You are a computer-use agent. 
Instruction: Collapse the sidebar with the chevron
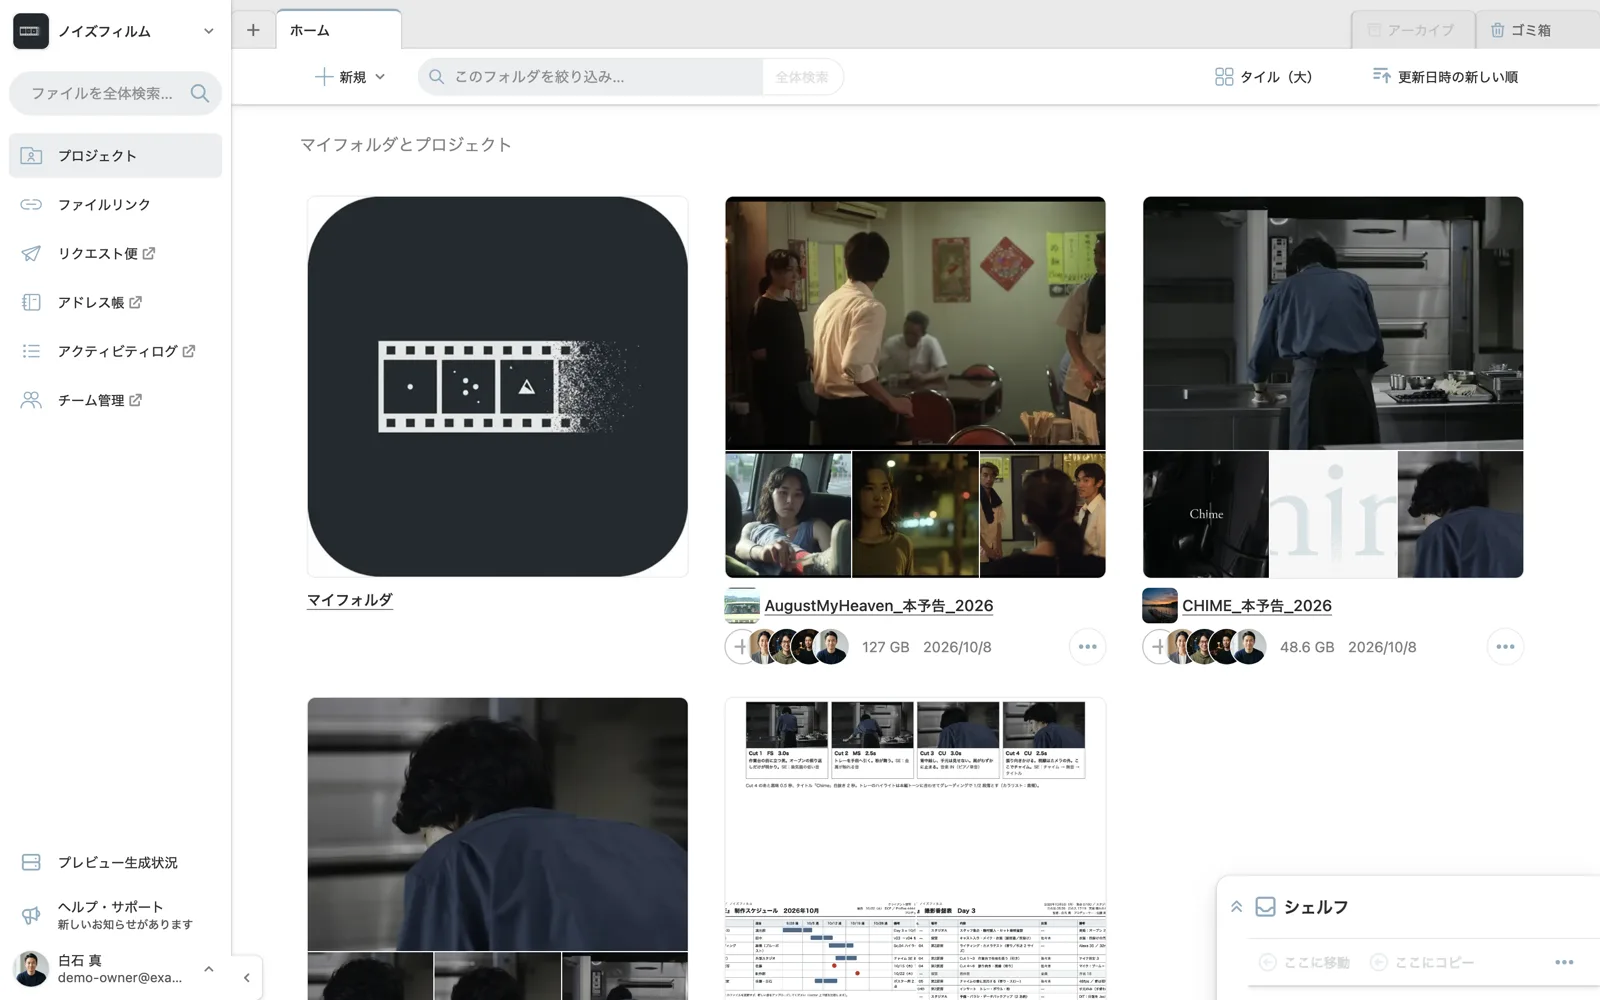247,977
